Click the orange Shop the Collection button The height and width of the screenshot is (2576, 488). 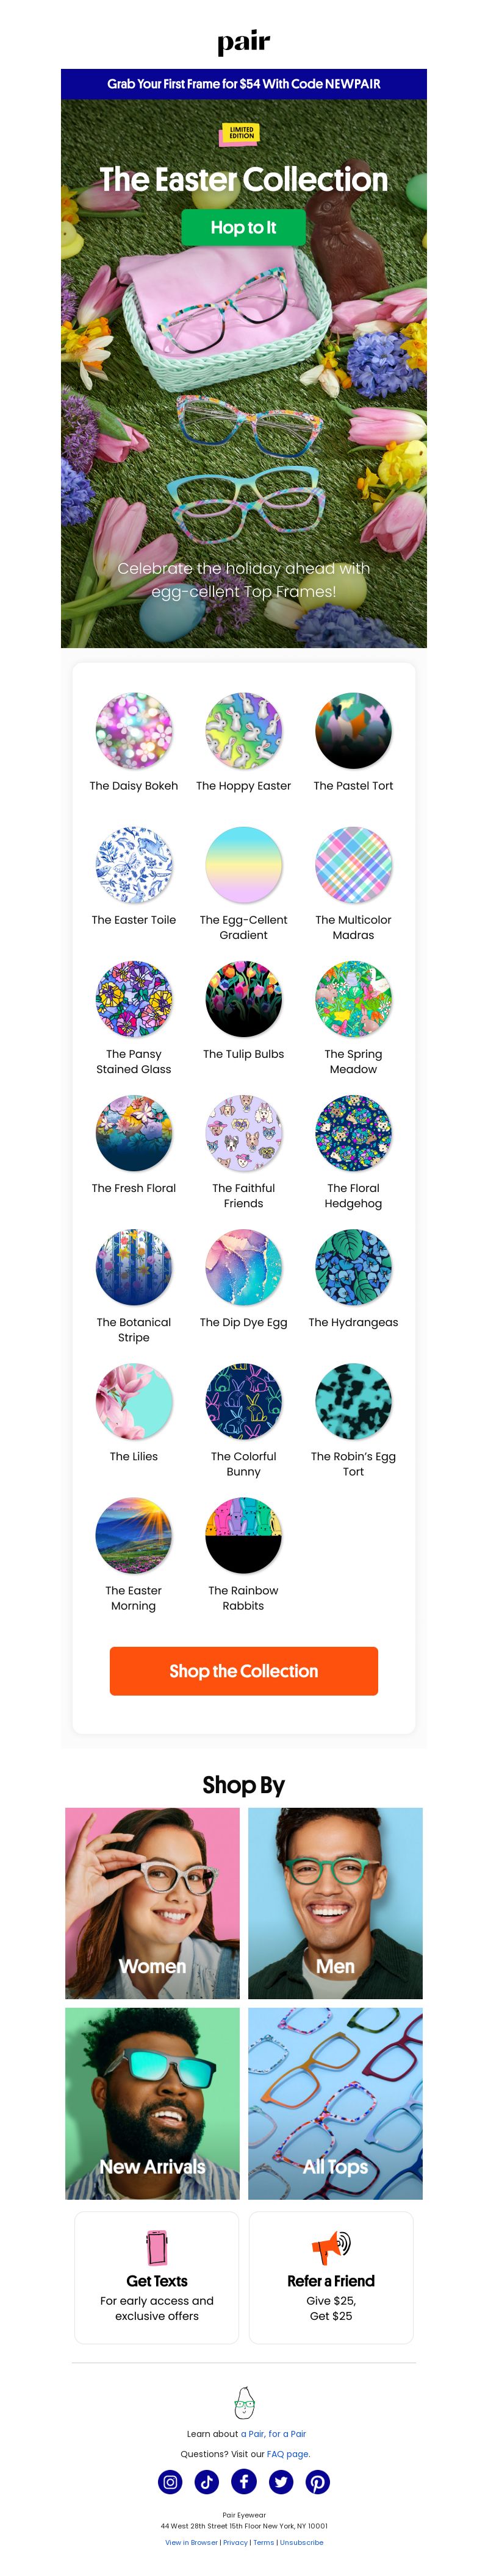[x=244, y=1671]
